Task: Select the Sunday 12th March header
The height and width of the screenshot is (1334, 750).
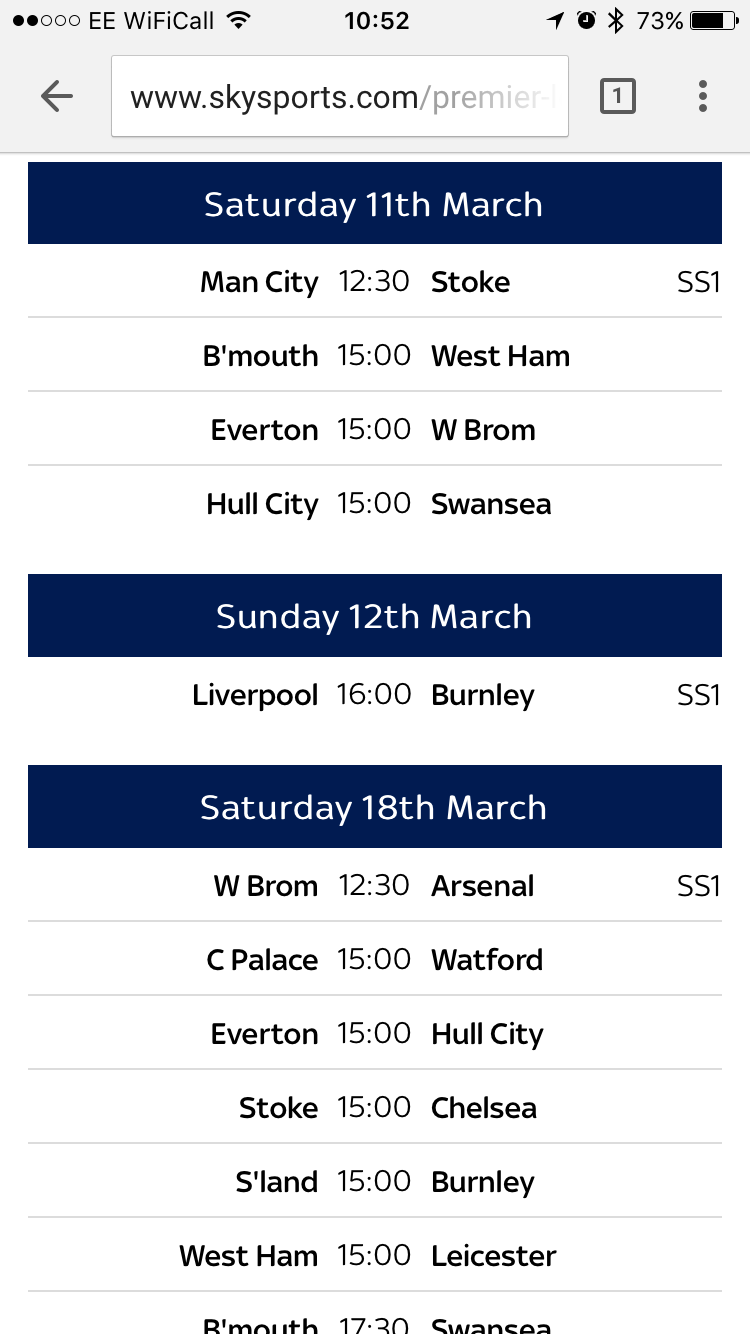Action: pyautogui.click(x=375, y=615)
